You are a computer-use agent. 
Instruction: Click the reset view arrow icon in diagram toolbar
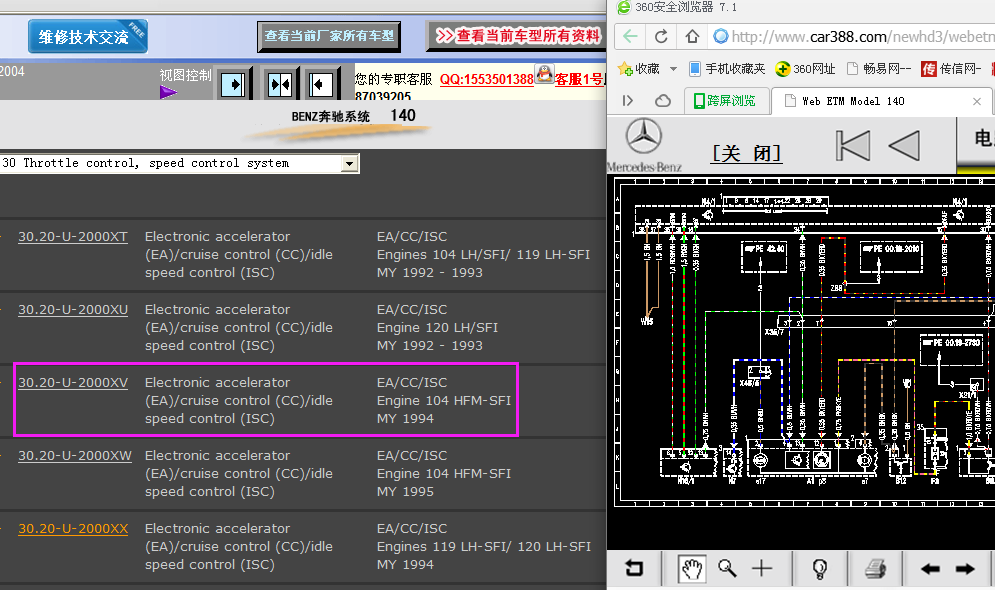tap(634, 568)
